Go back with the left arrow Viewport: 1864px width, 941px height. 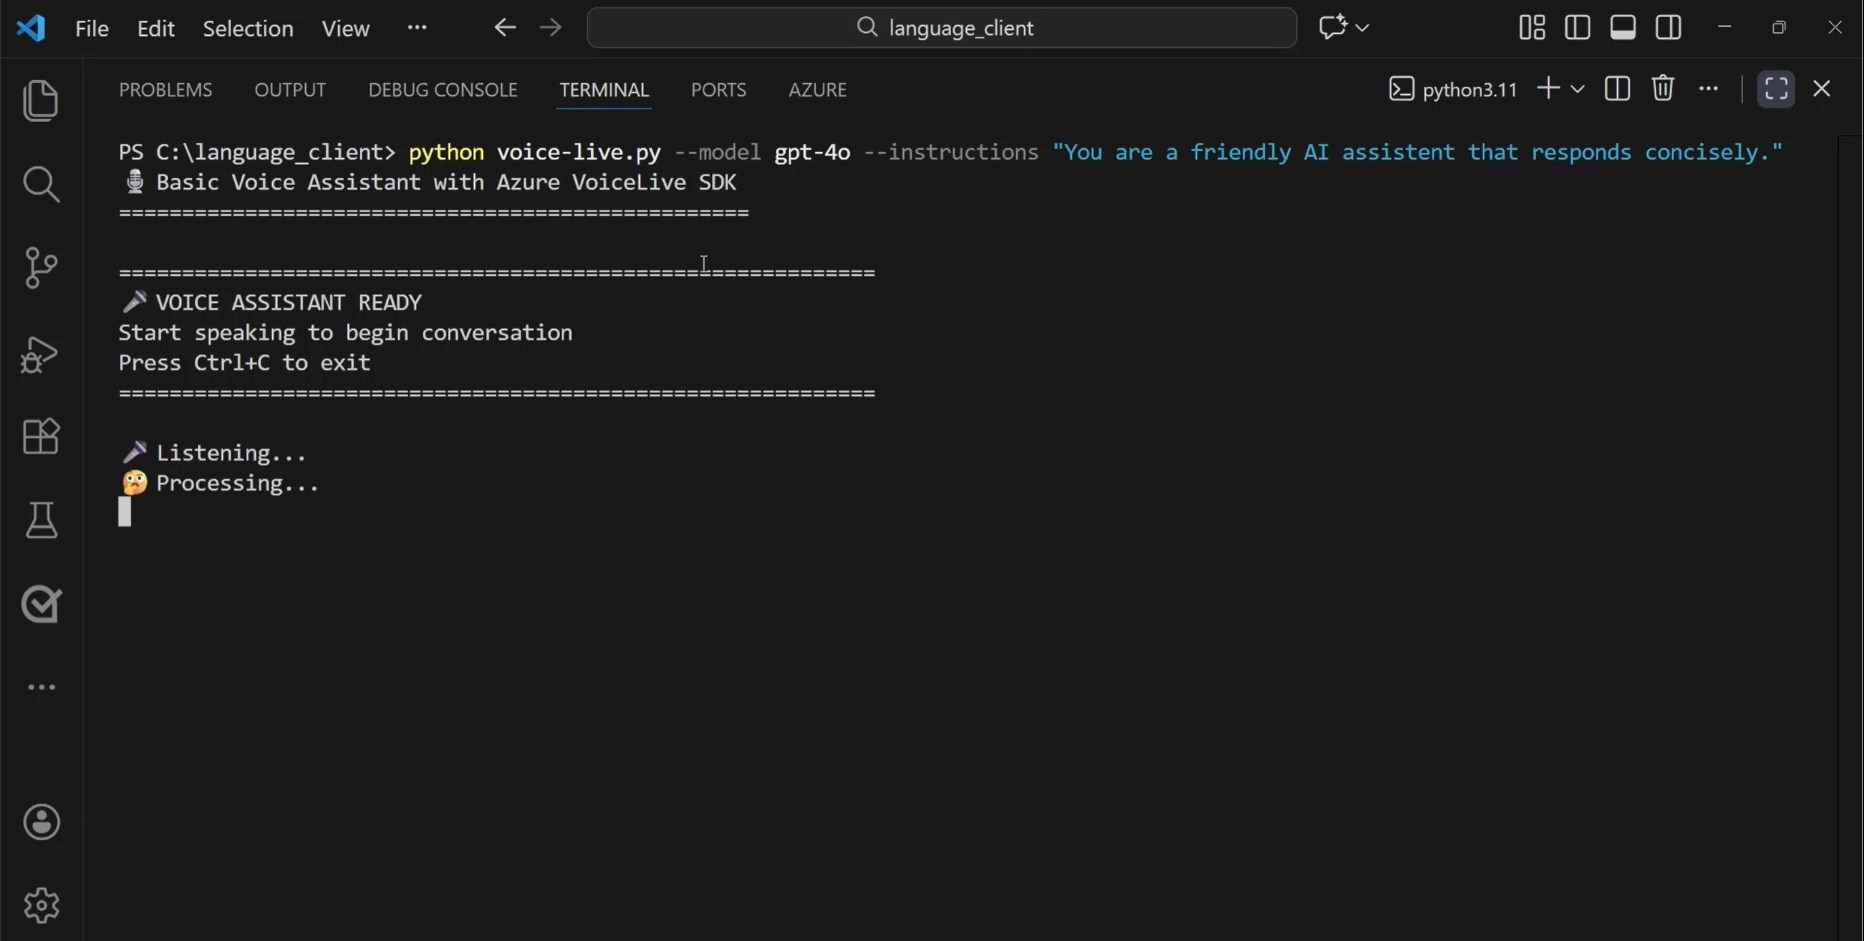[x=505, y=28]
